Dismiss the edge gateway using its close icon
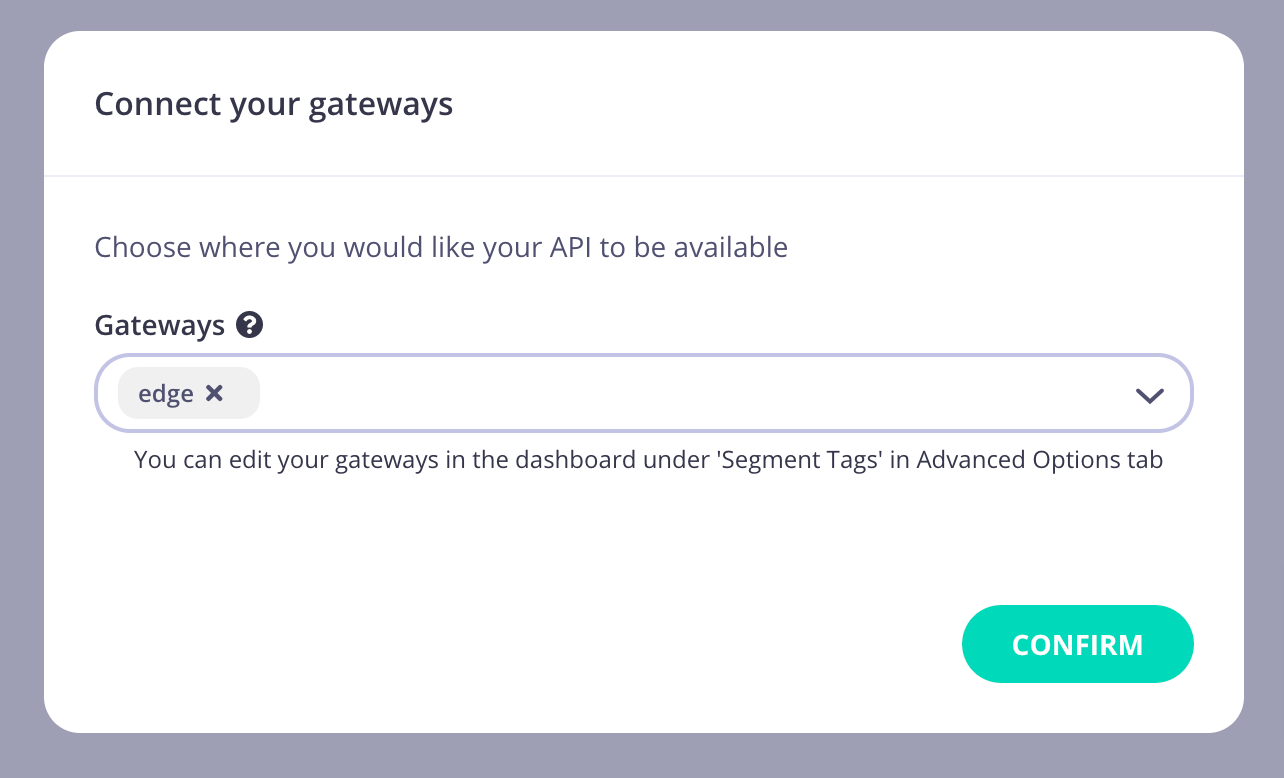1284x778 pixels. click(216, 393)
